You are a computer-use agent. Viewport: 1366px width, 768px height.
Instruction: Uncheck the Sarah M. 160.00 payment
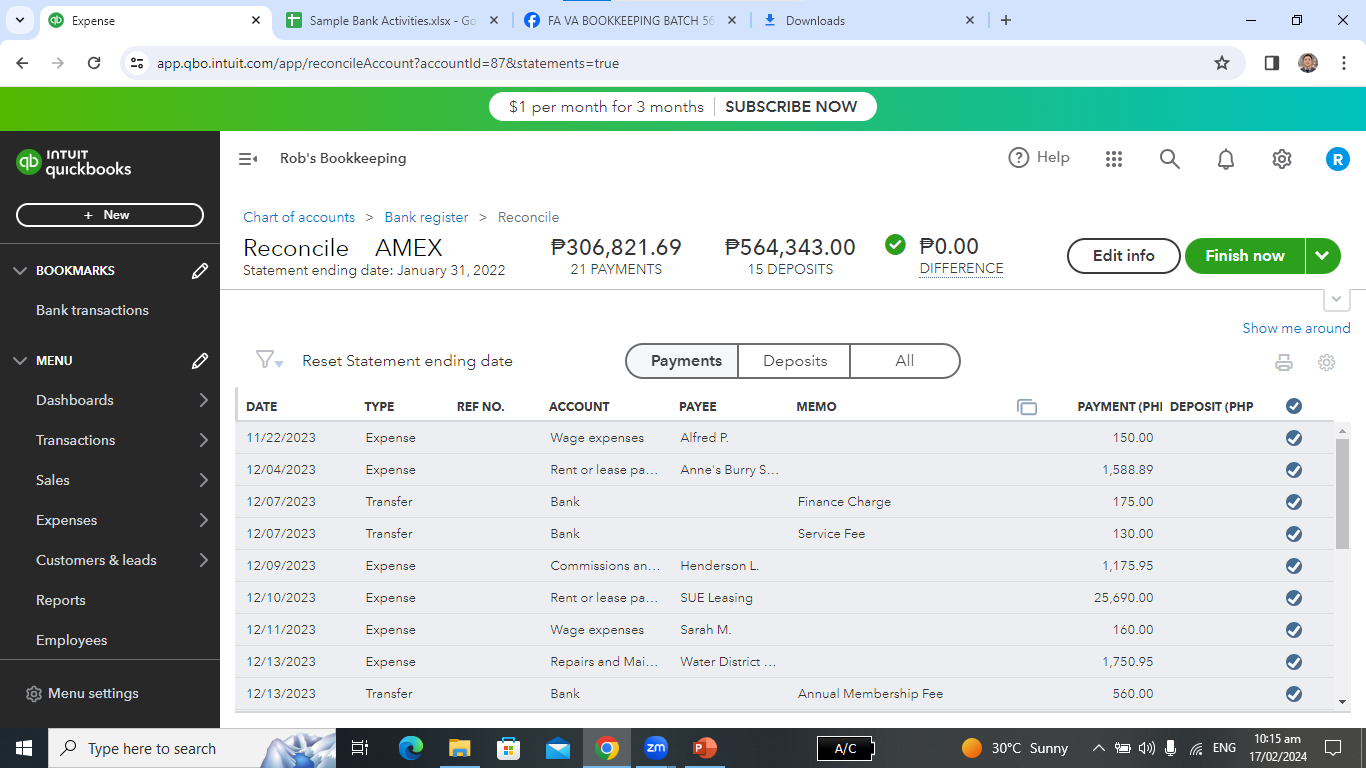coord(1294,630)
